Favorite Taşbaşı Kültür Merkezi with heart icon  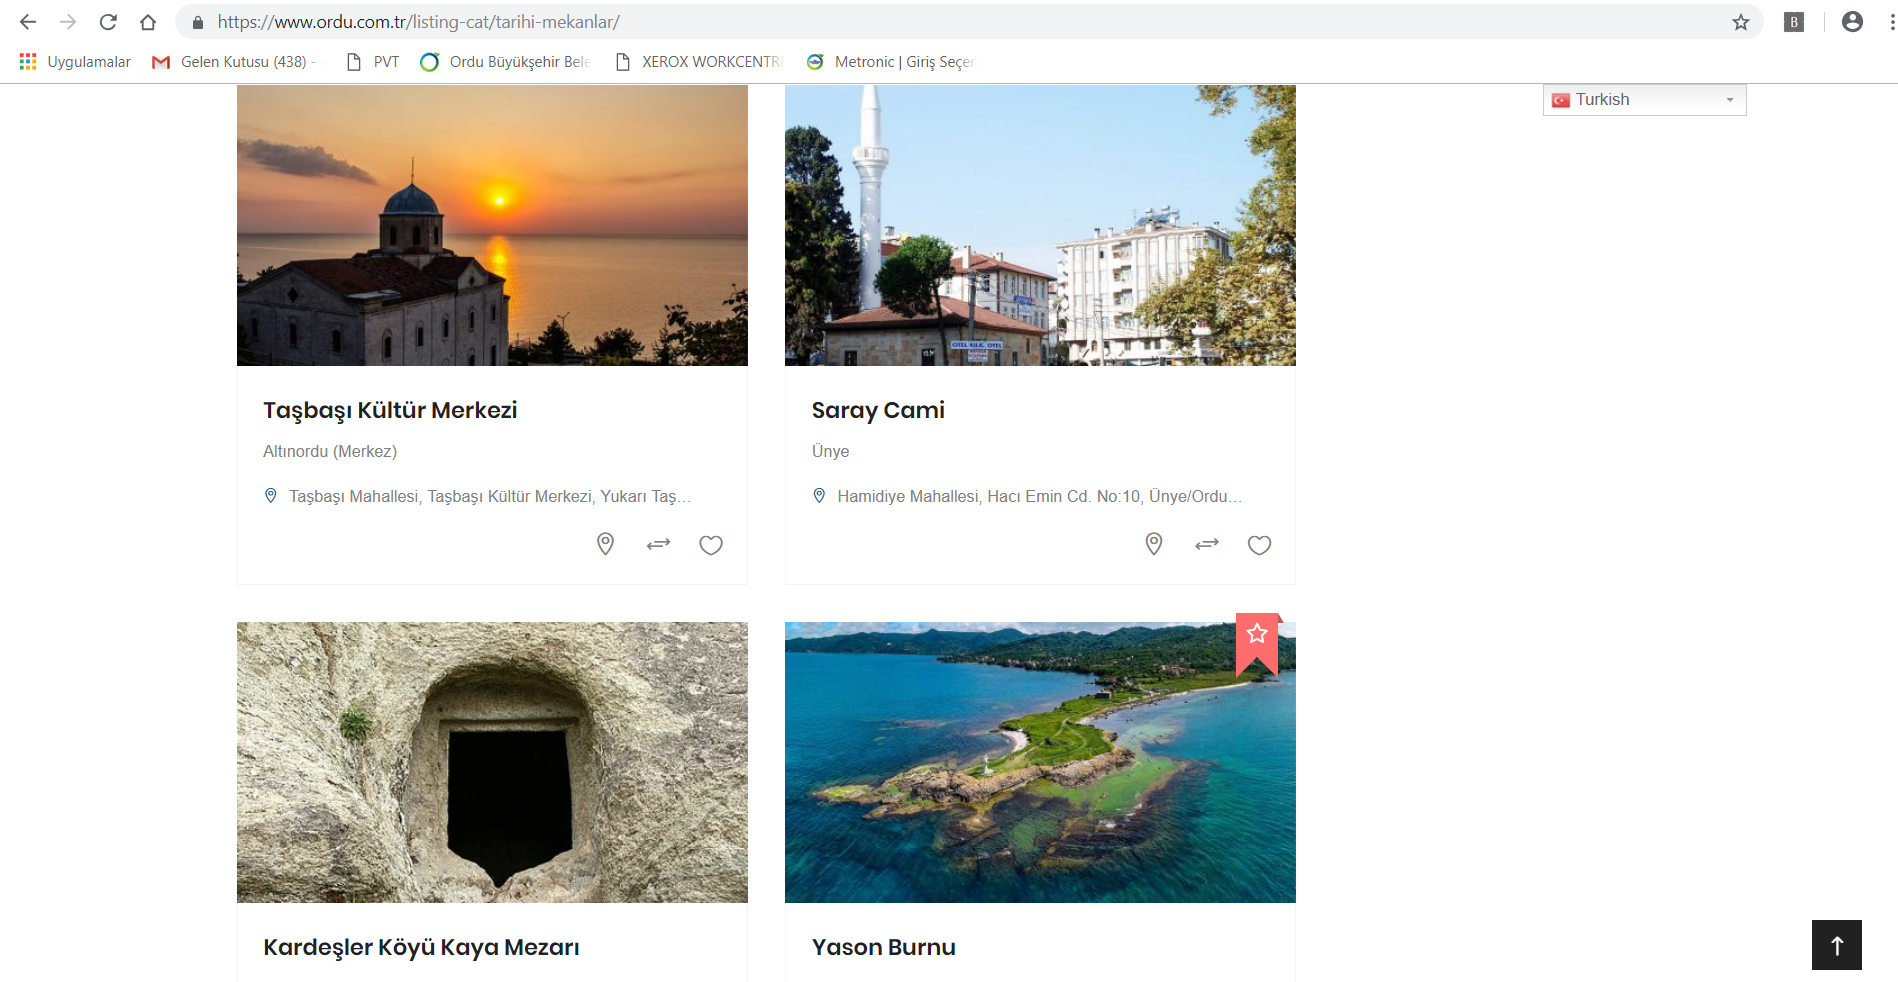[711, 545]
